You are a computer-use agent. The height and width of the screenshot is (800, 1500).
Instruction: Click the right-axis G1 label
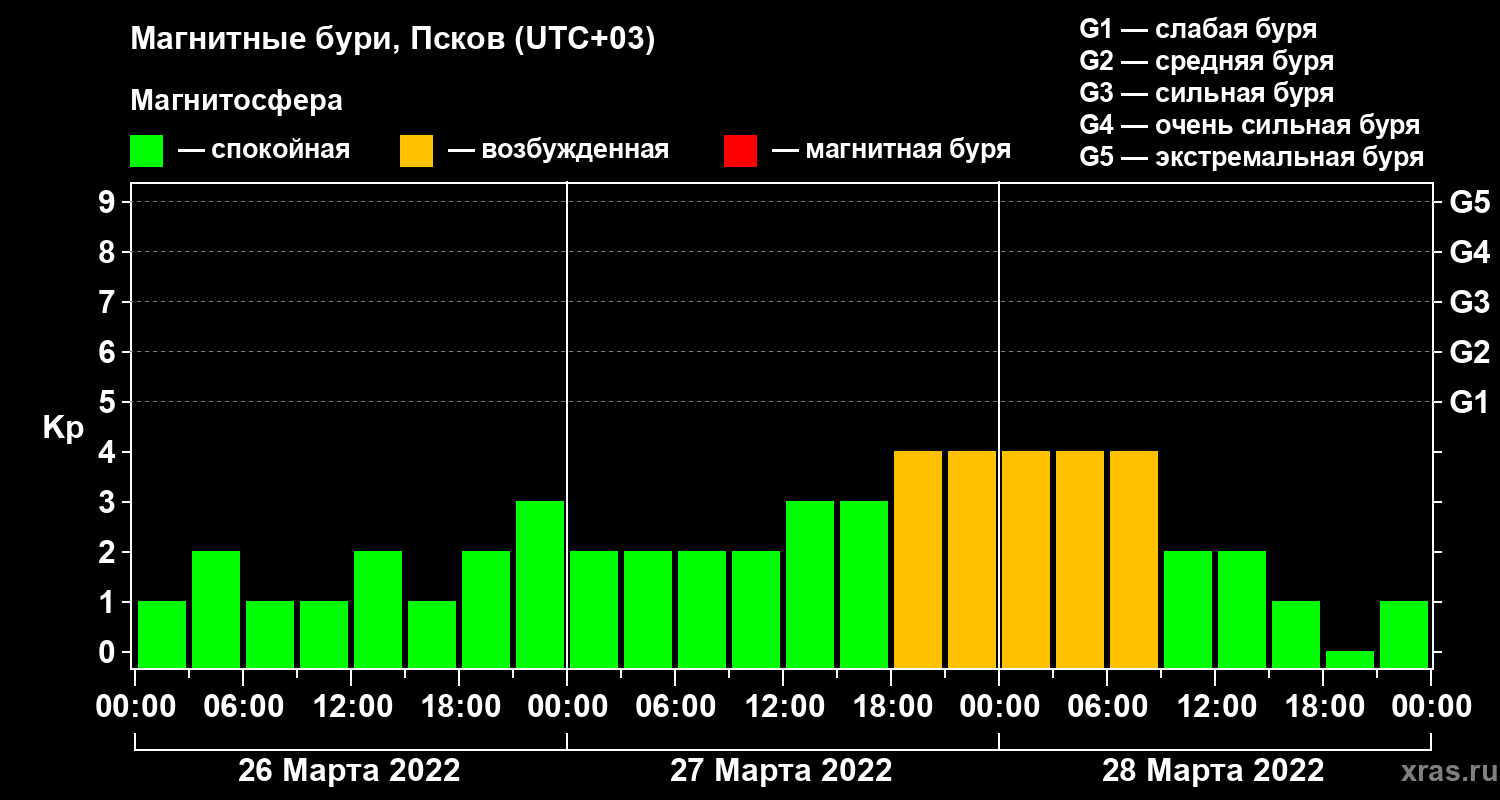[x=1469, y=402]
